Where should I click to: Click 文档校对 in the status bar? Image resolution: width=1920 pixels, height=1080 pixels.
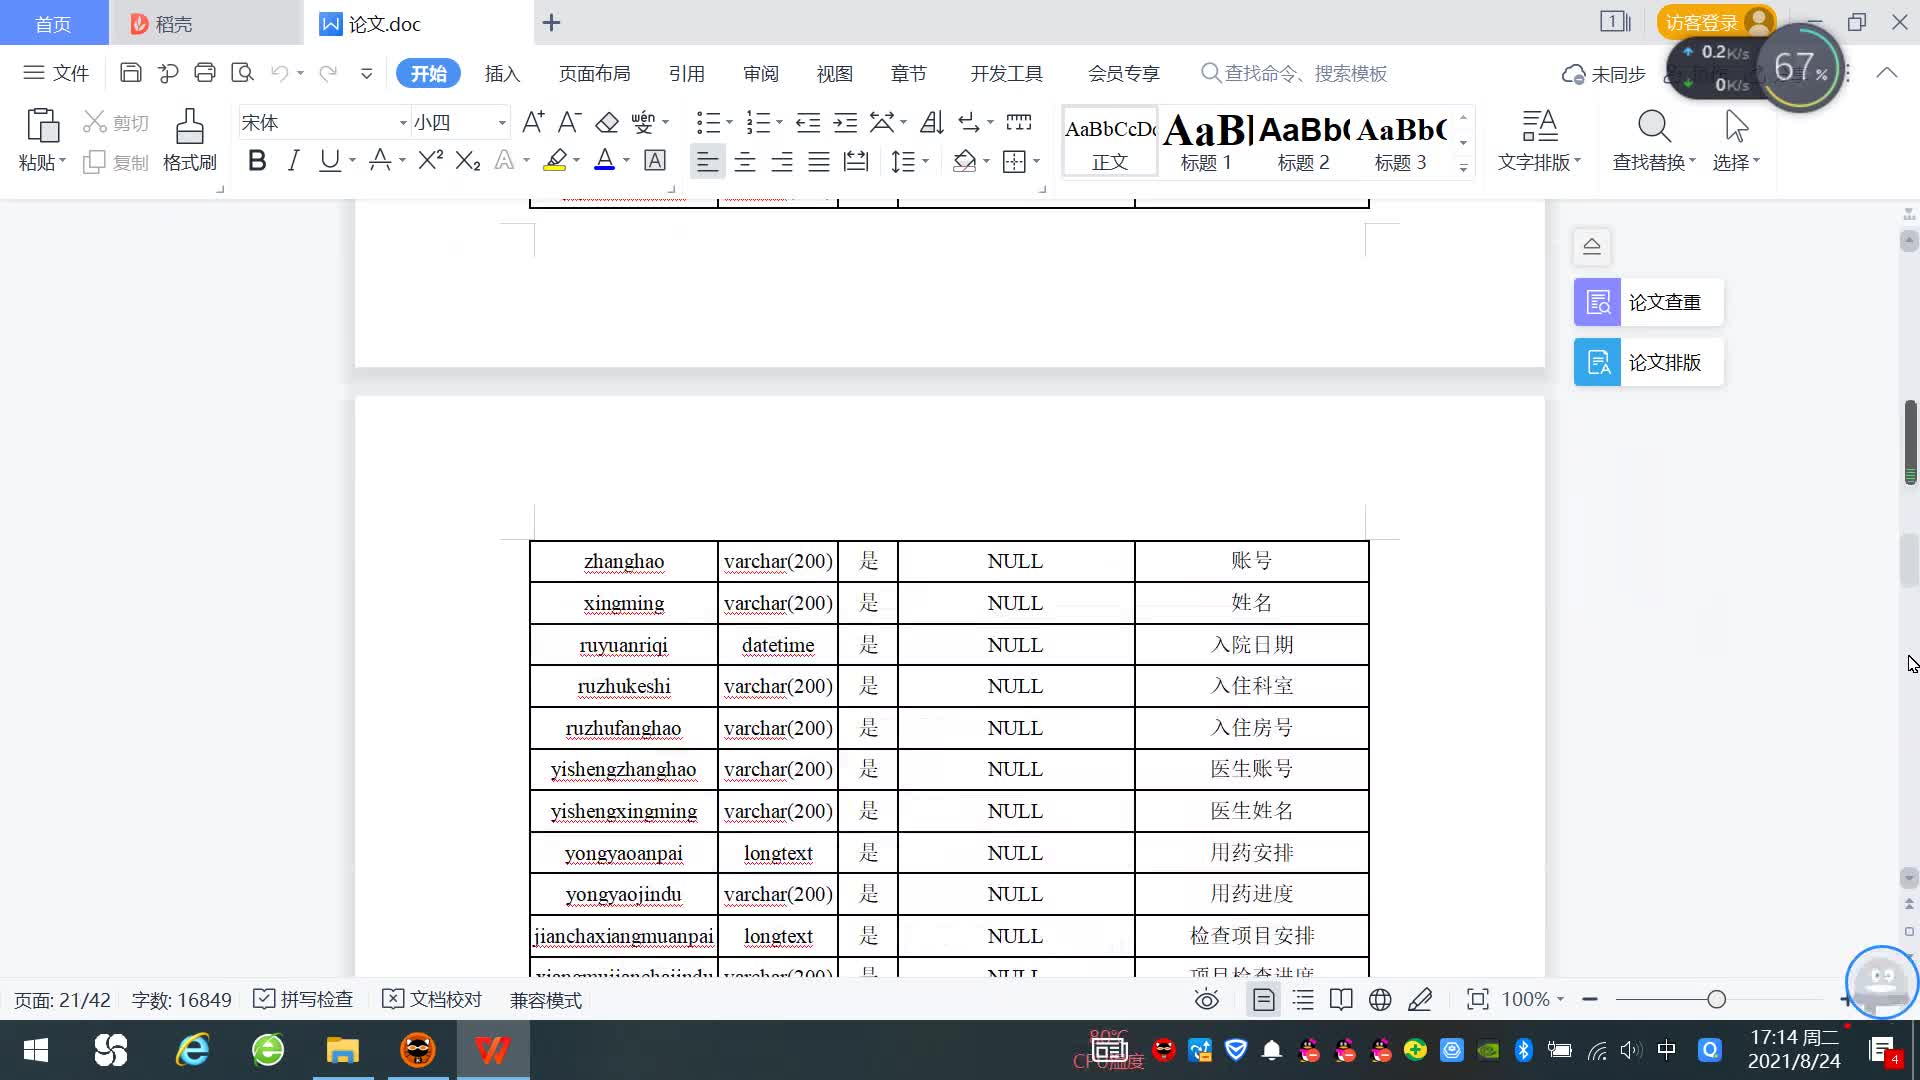pyautogui.click(x=432, y=999)
